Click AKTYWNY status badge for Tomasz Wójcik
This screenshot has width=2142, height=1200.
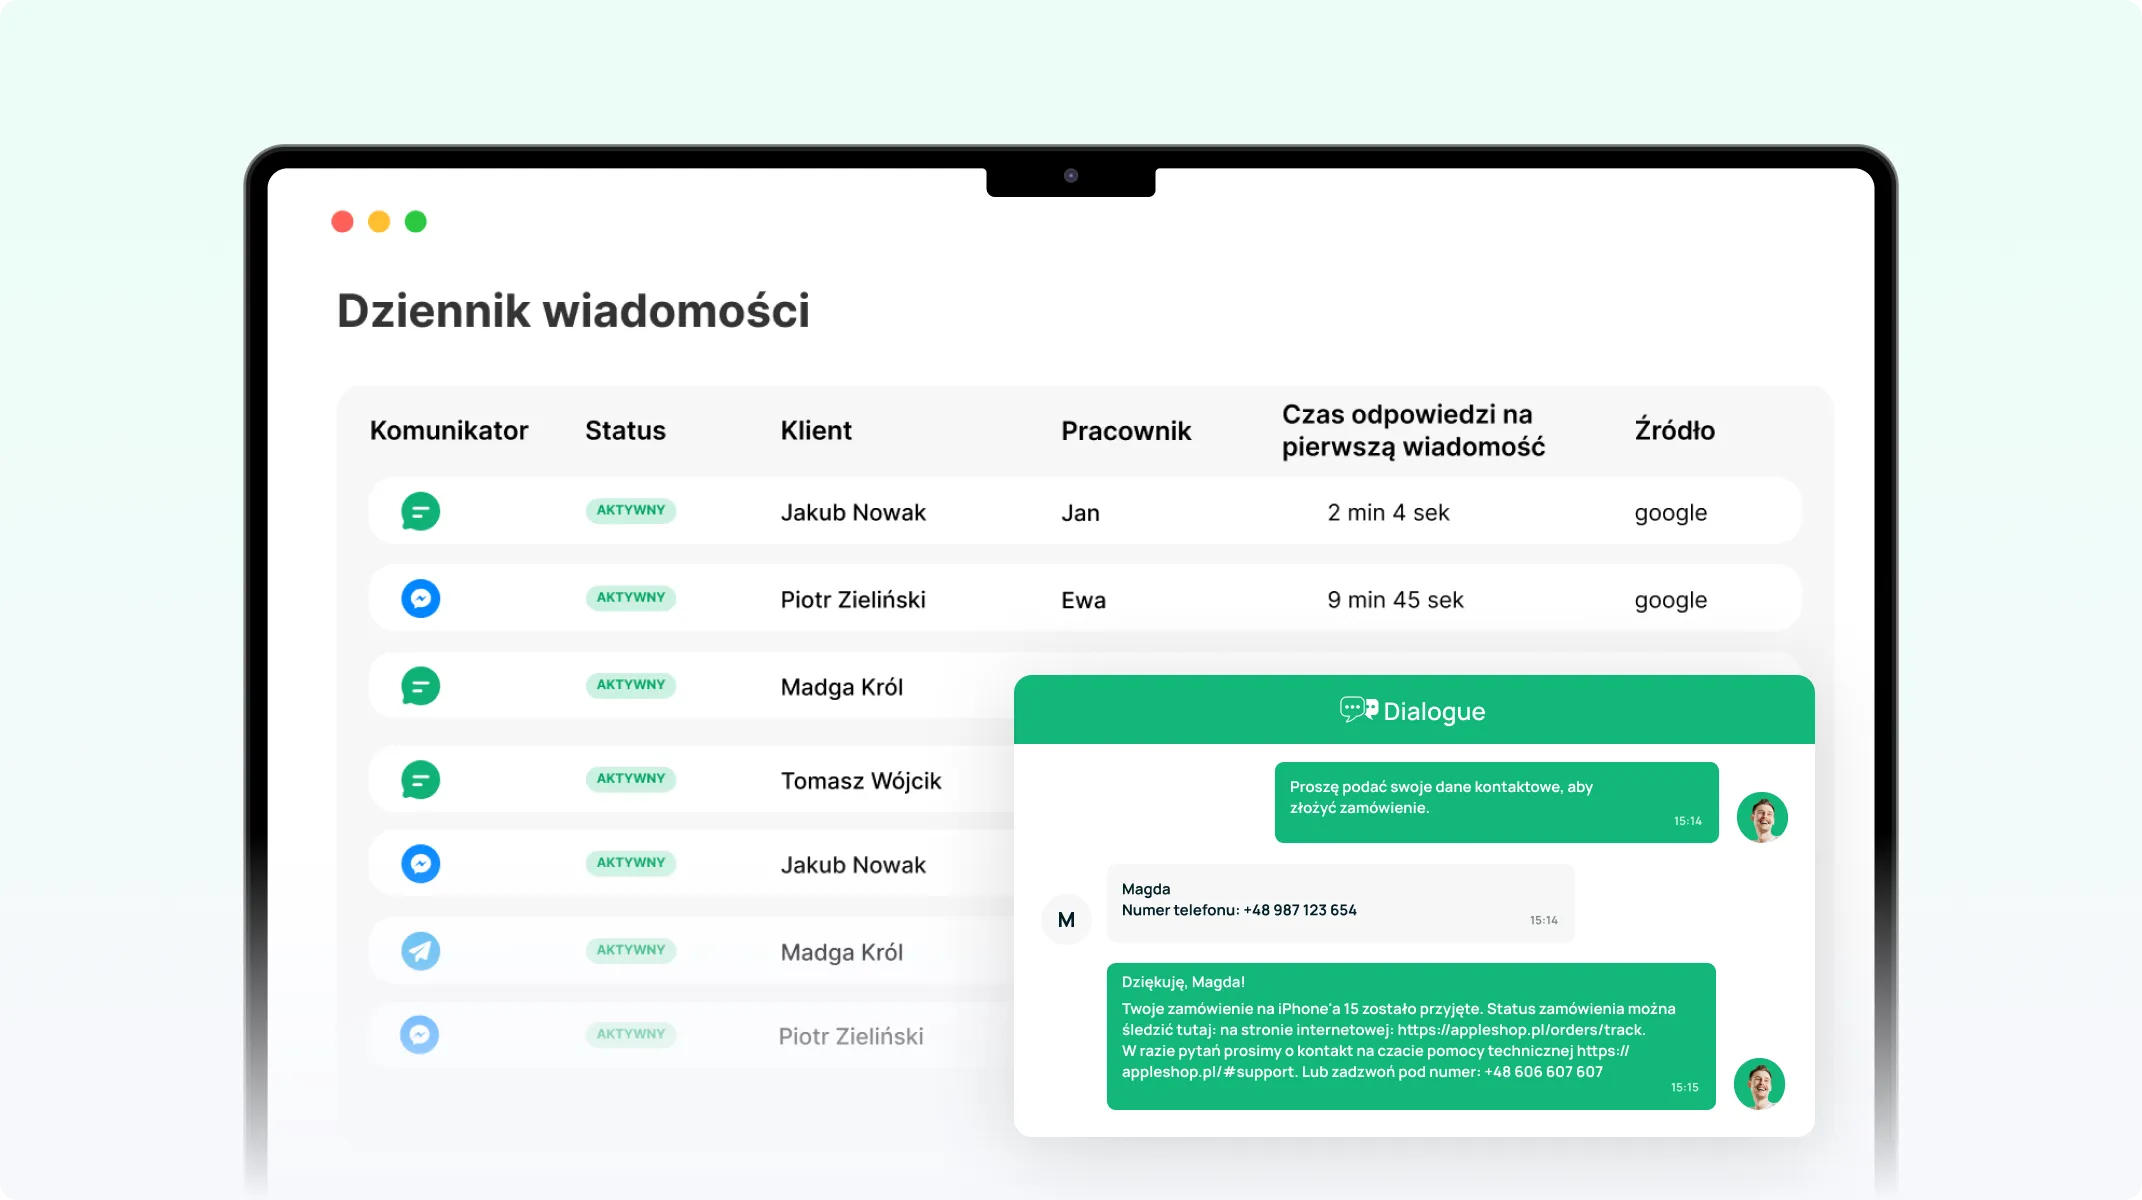(x=630, y=778)
